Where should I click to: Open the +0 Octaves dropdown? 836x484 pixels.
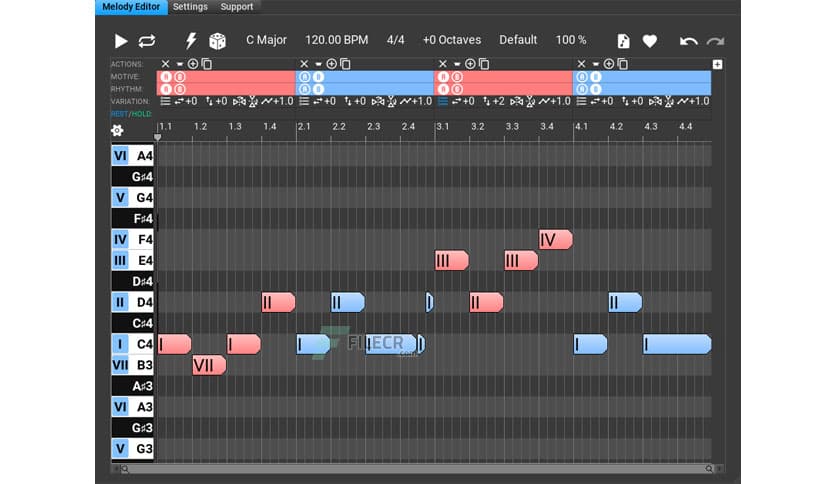(x=452, y=40)
